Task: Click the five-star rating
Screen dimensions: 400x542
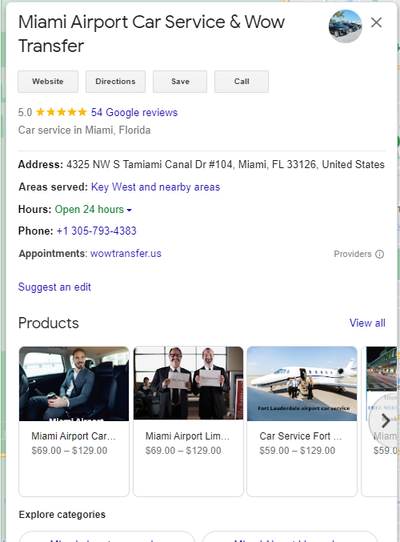Action: [x=62, y=112]
